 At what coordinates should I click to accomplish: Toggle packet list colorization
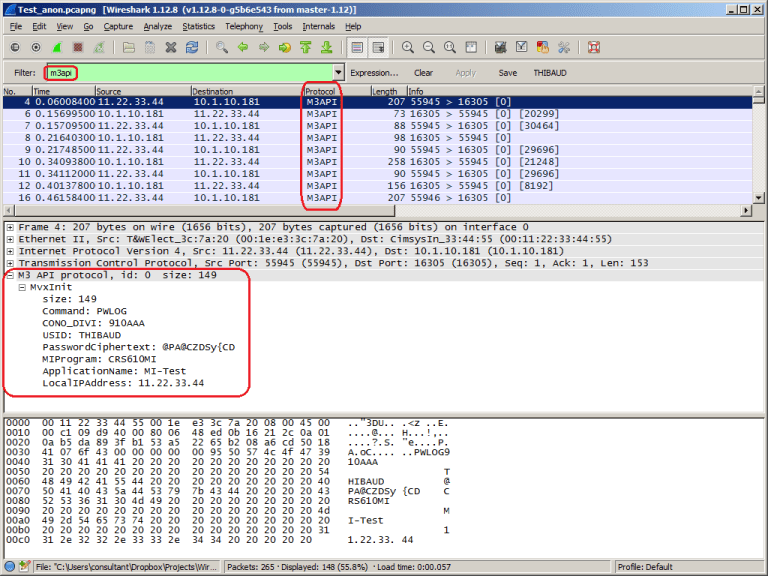pyautogui.click(x=357, y=47)
